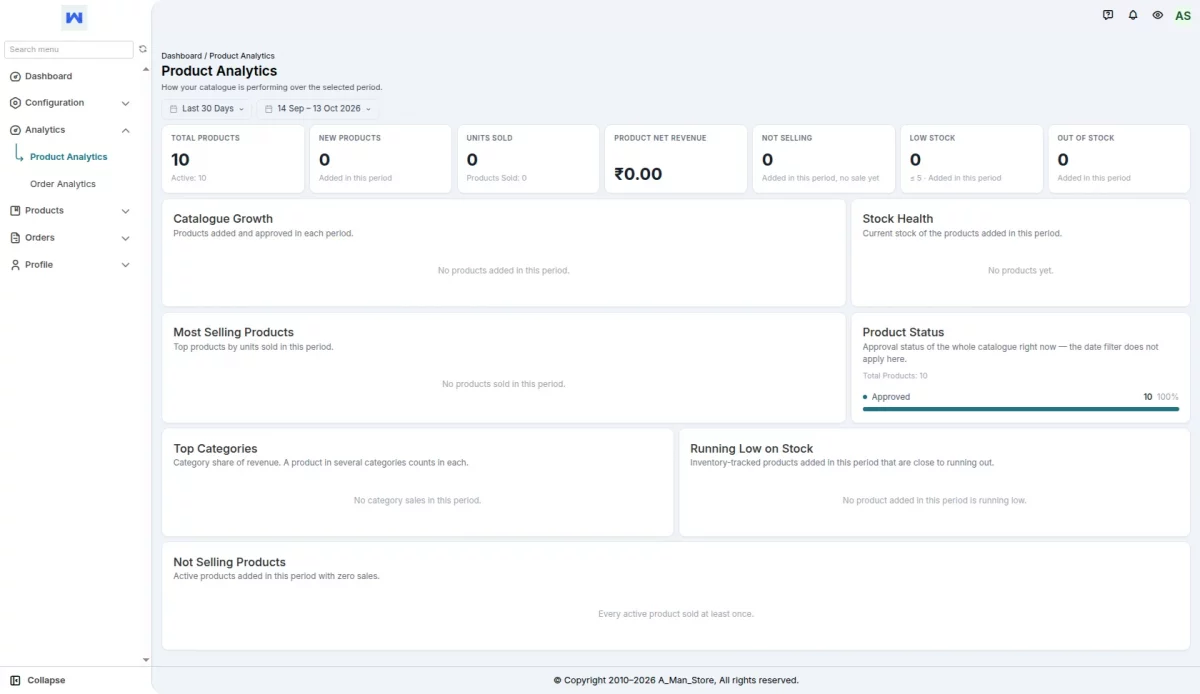Click the sidebar scroll down arrow
The image size is (1200, 694).
(146, 660)
